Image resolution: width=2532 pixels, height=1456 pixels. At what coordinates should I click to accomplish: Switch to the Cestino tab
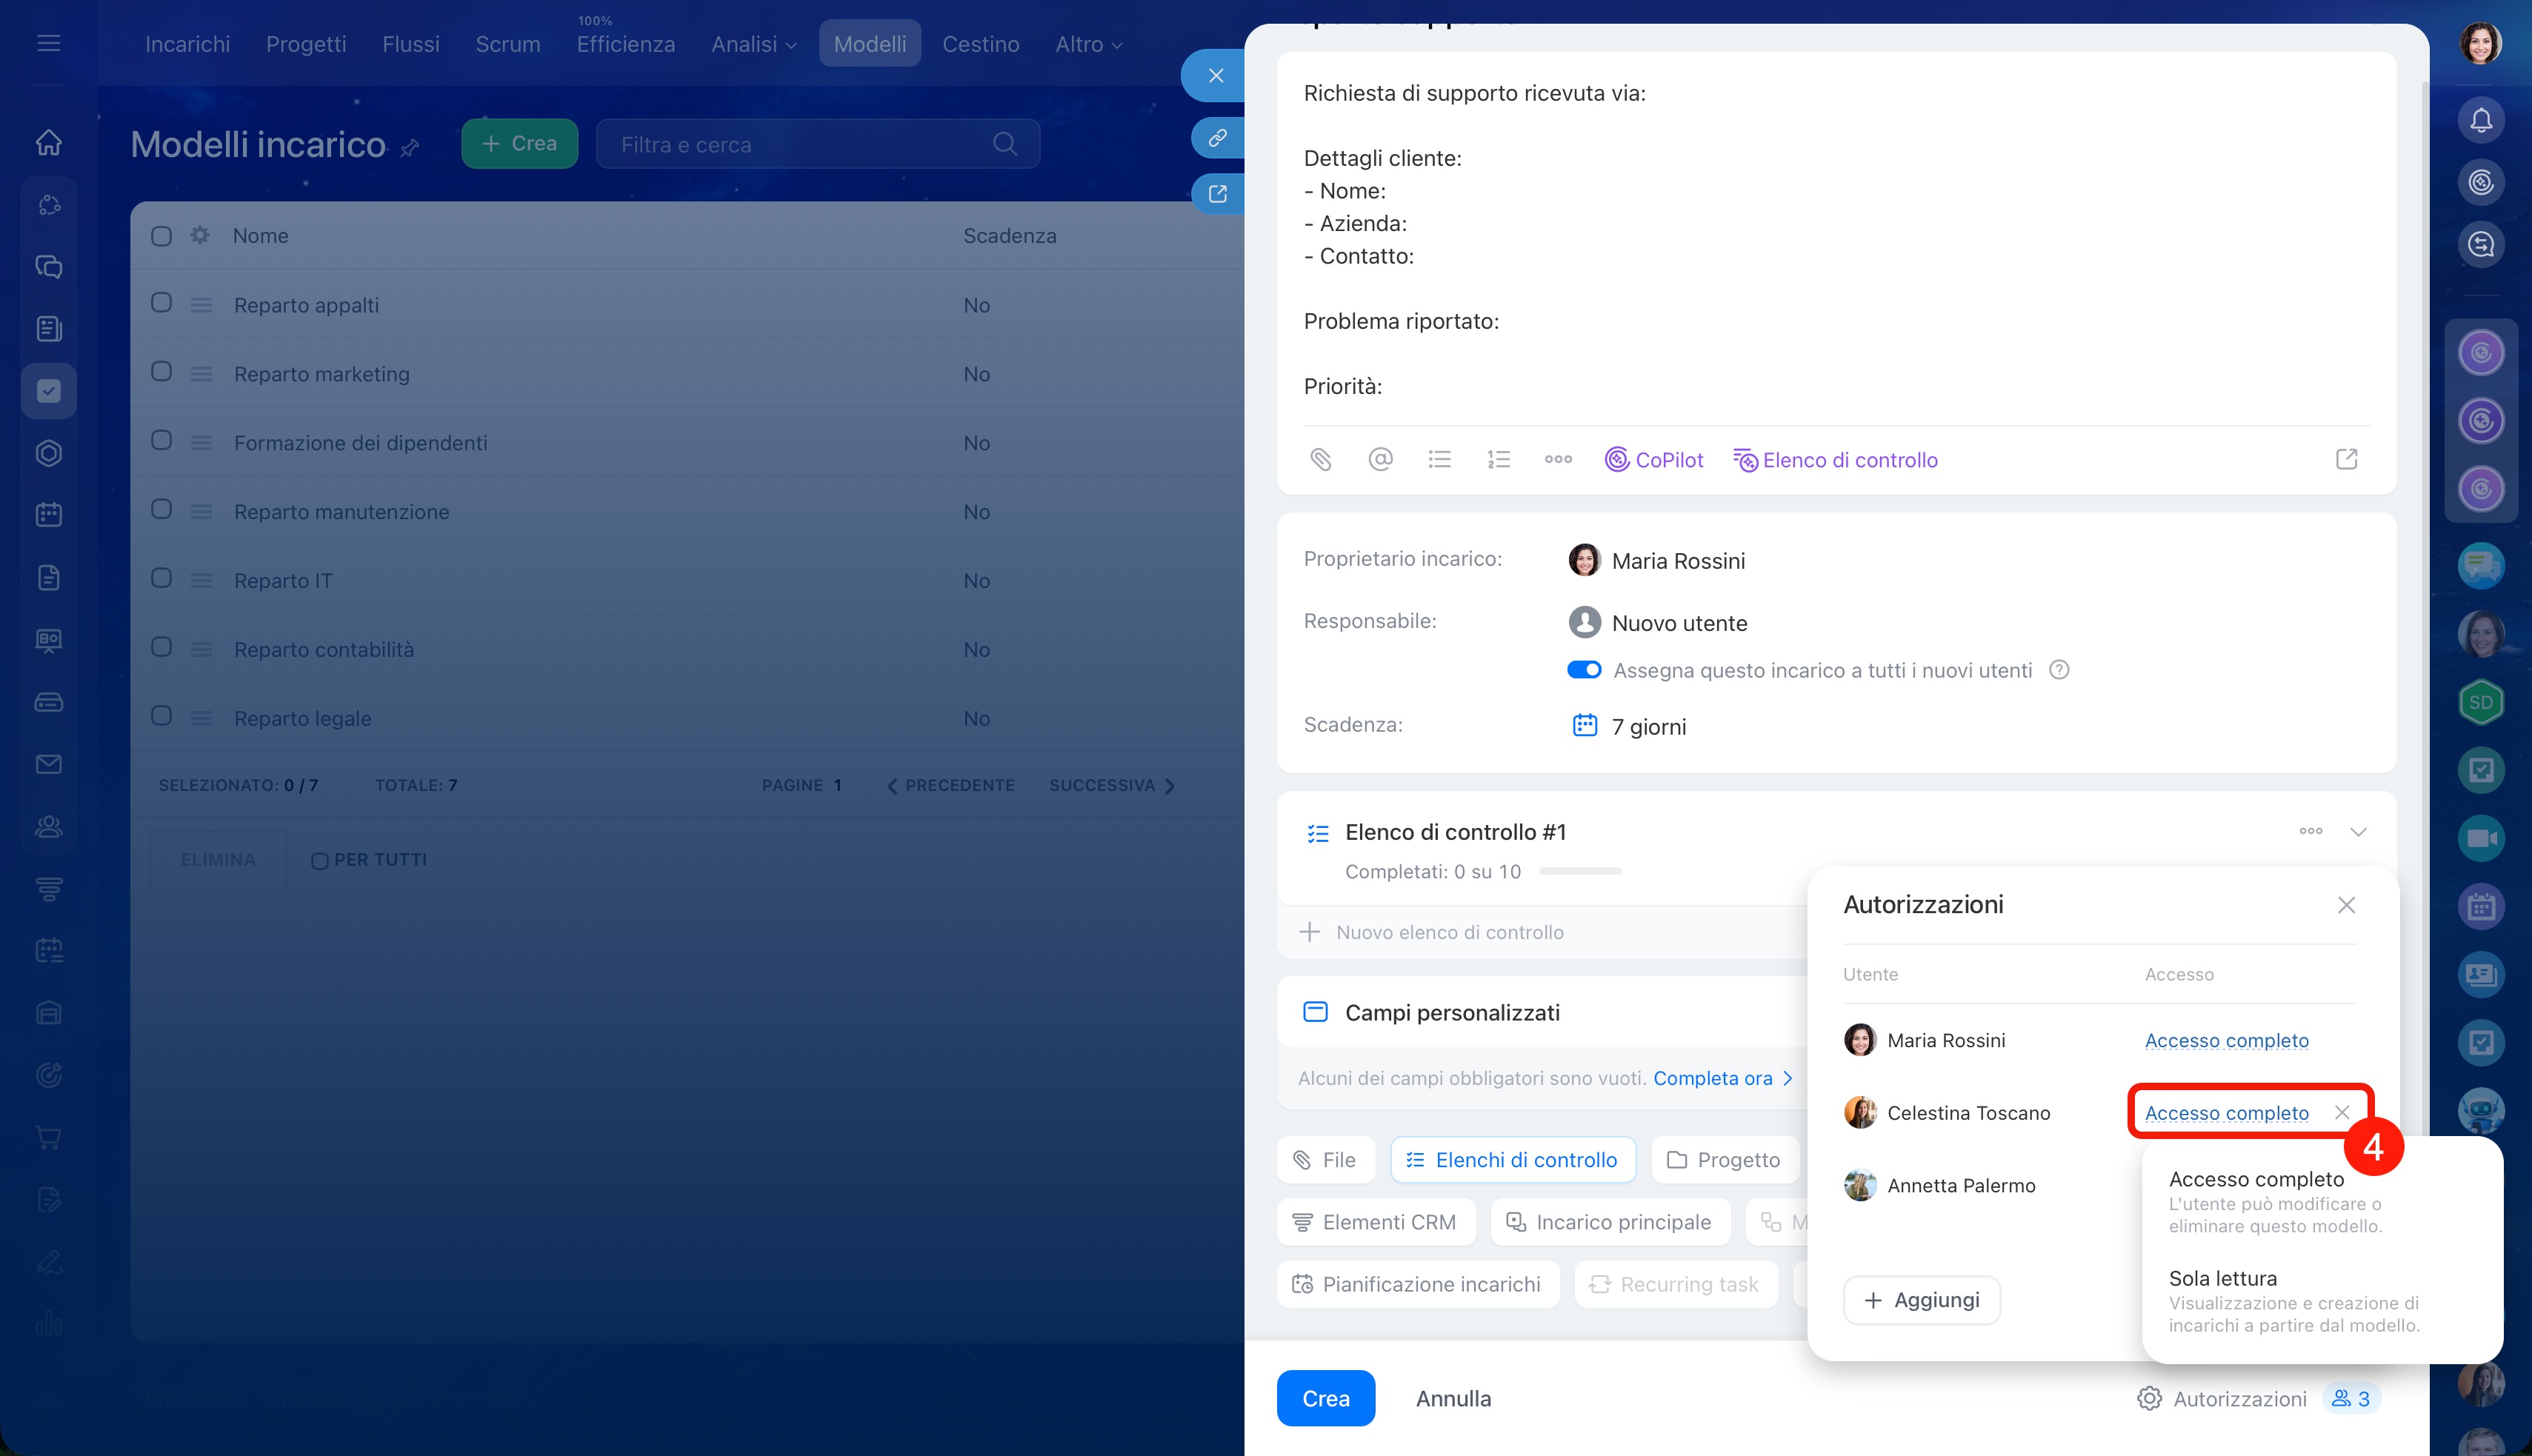[x=980, y=44]
